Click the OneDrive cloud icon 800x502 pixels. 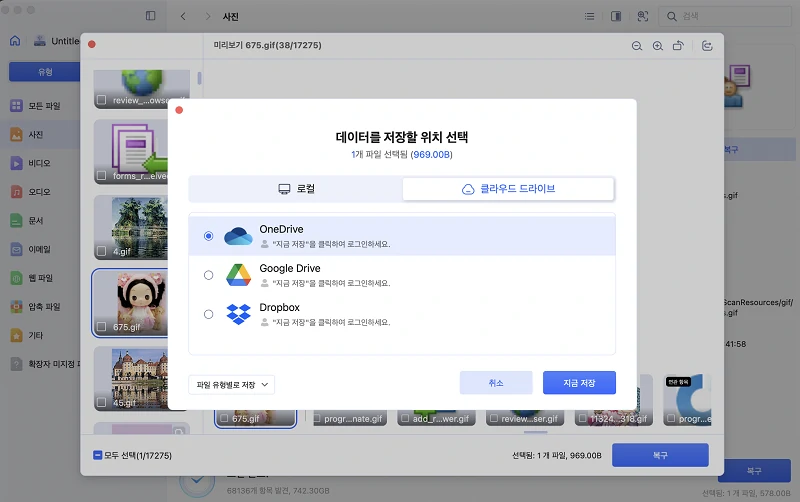coord(238,236)
